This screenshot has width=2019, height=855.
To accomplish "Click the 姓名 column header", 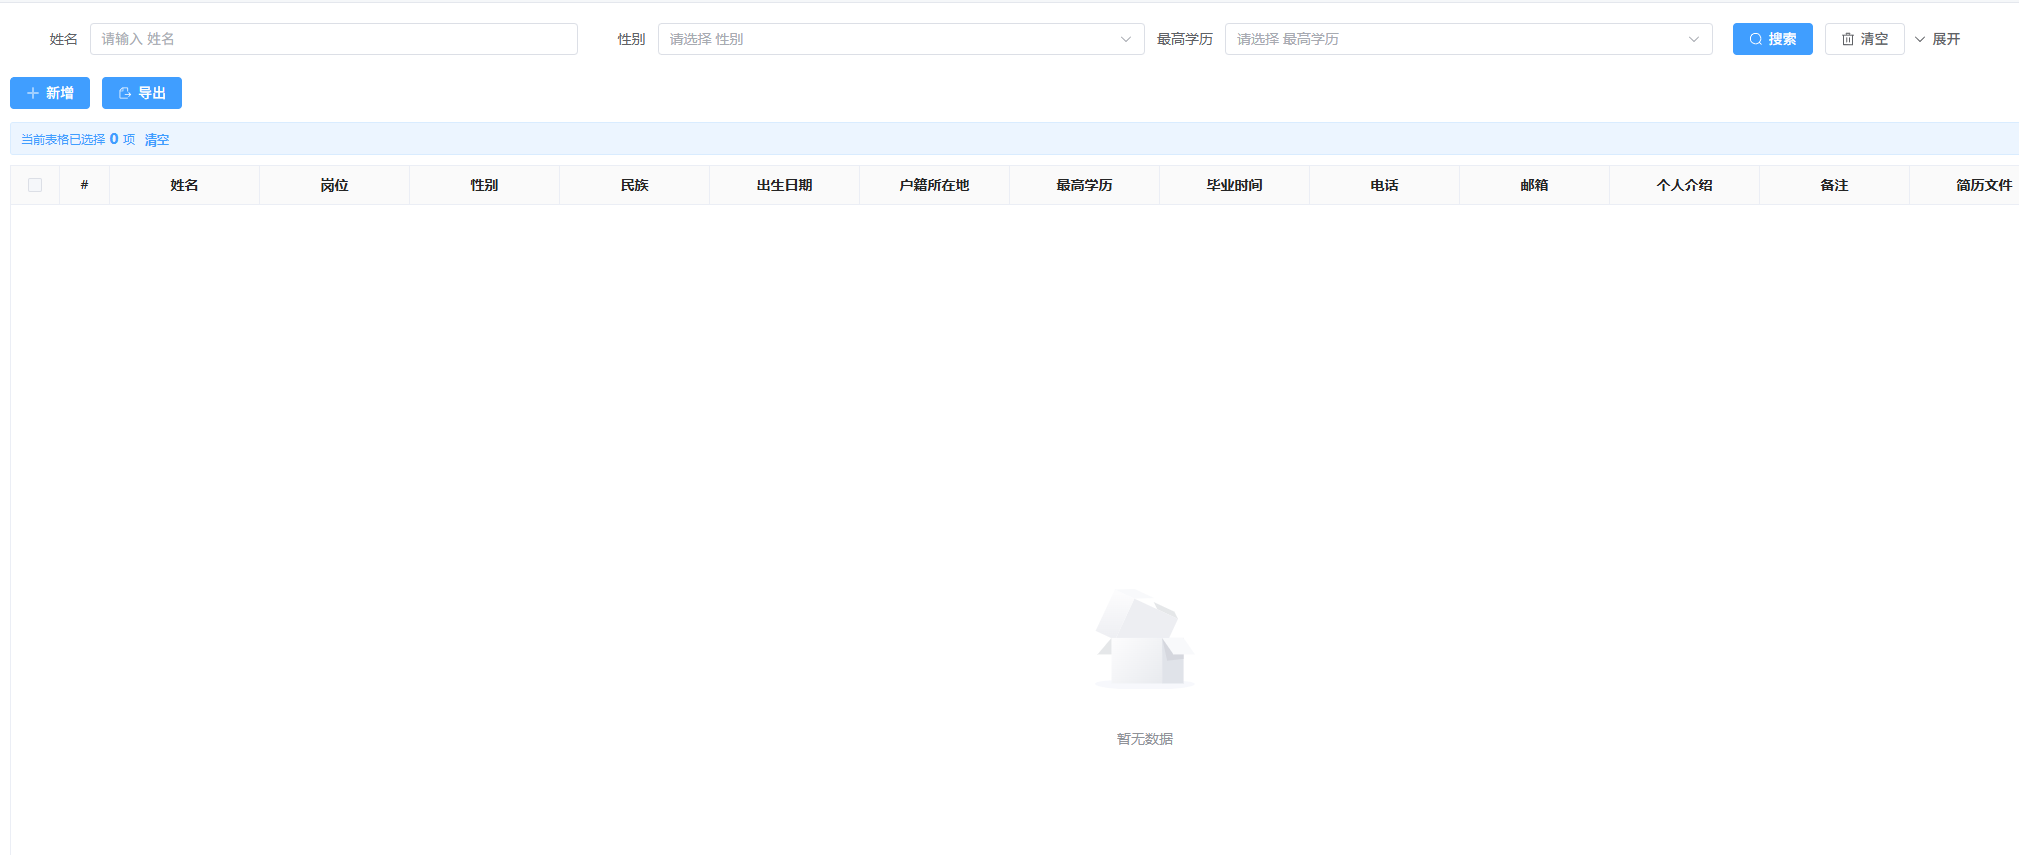I will (184, 185).
